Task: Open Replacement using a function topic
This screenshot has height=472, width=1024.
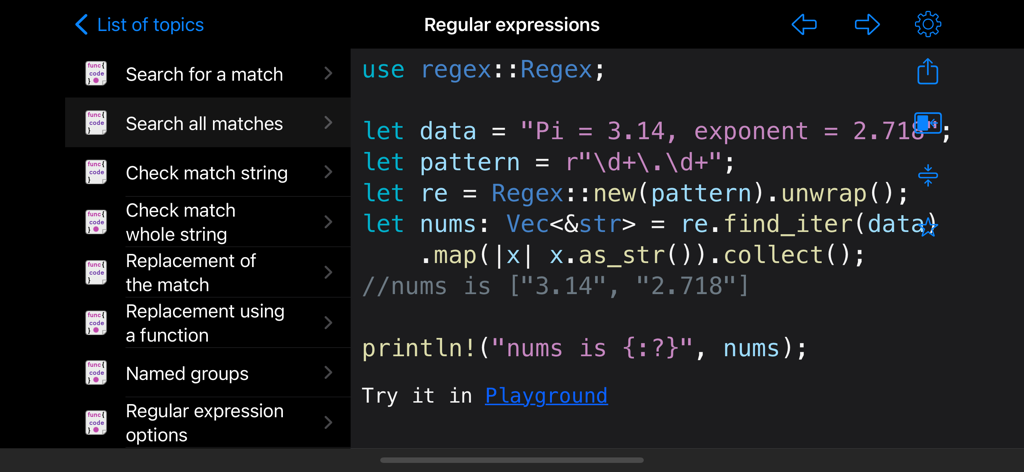Action: coord(208,323)
